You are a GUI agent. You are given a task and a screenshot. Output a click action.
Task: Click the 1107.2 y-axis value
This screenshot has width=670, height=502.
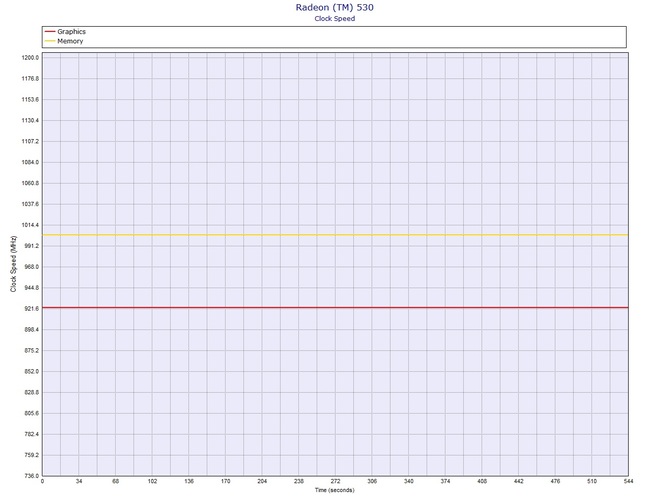pyautogui.click(x=30, y=141)
